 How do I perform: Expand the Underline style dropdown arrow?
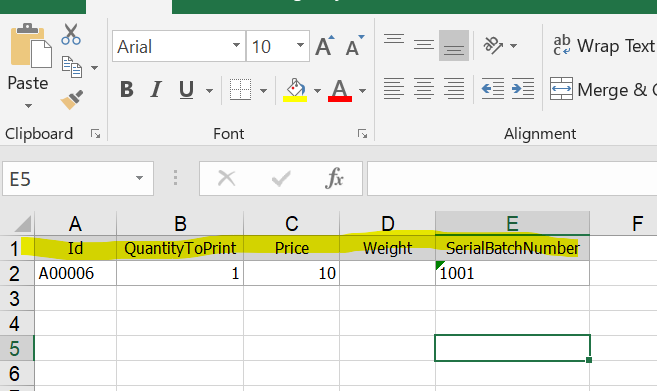[209, 91]
